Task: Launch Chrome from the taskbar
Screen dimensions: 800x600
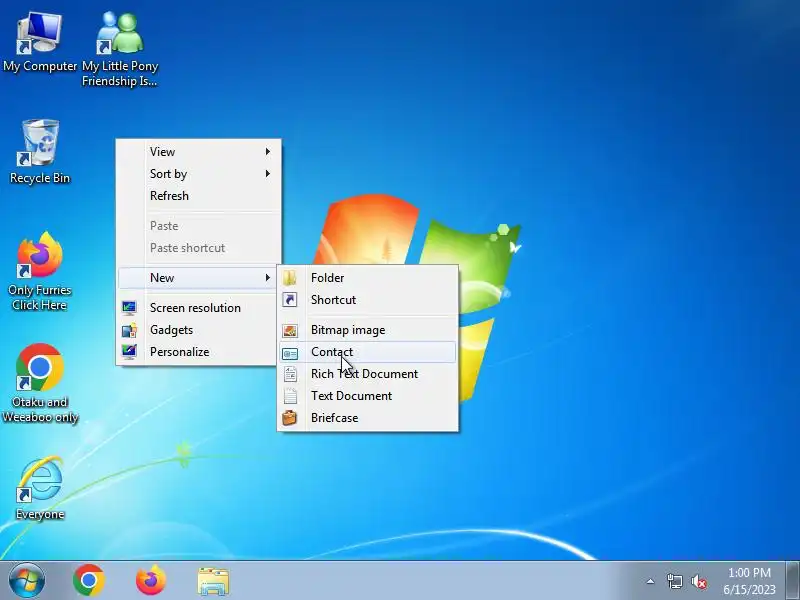Action: coord(89,581)
